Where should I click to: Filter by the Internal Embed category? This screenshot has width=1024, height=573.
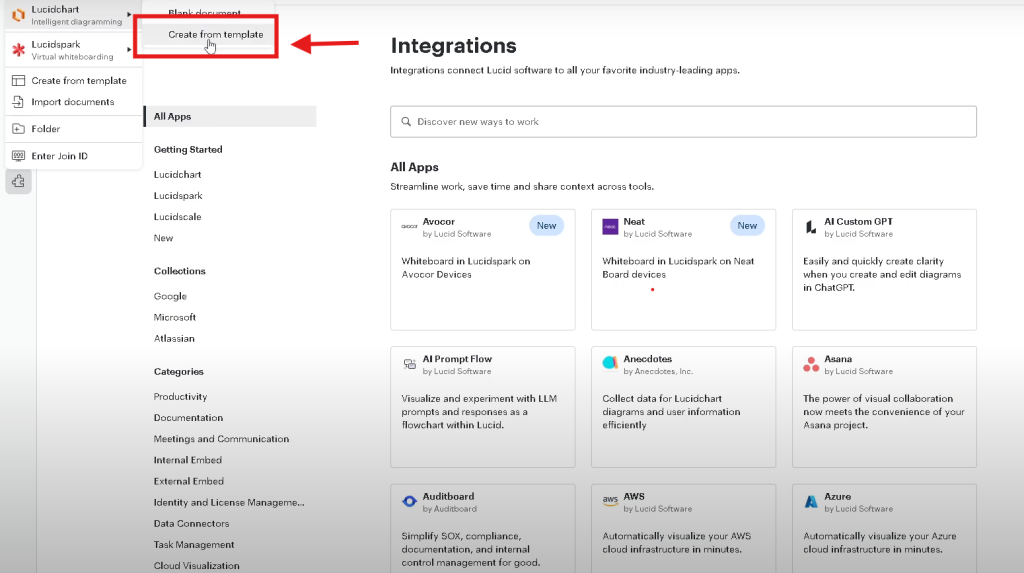point(187,460)
